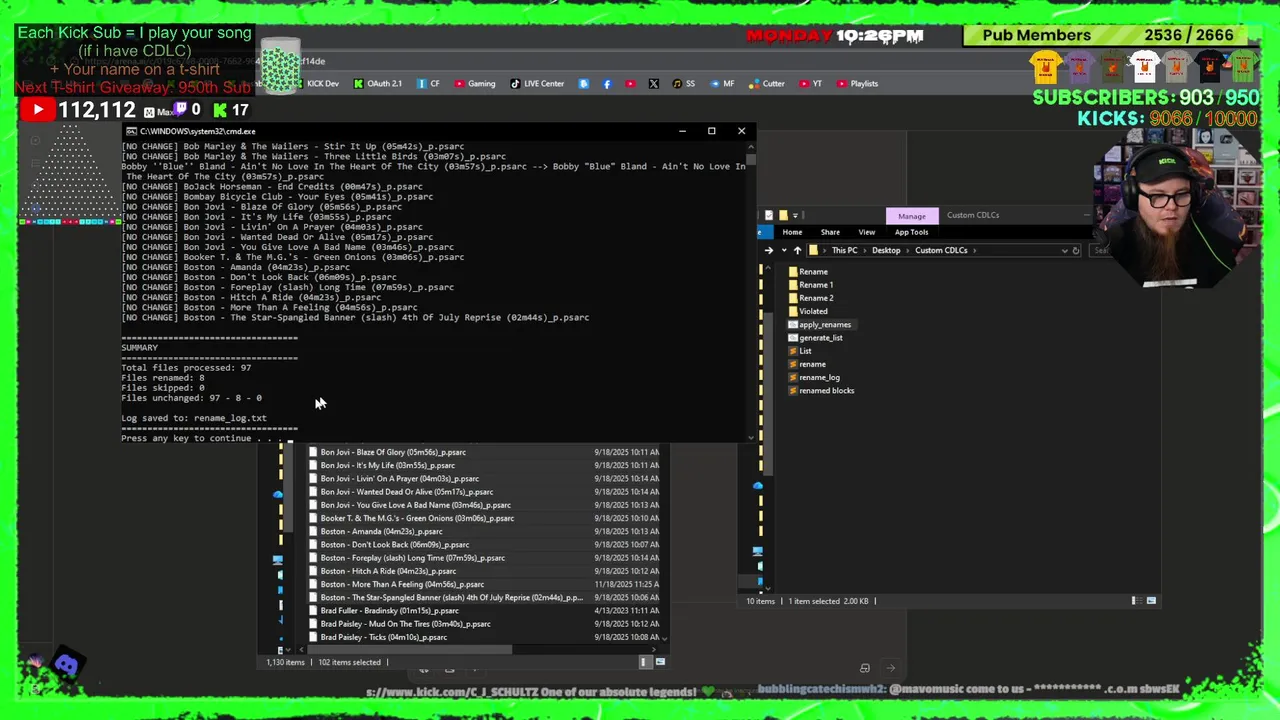Click This PC icon in song list sidebar
This screenshot has height=720, width=1280.
(x=278, y=560)
